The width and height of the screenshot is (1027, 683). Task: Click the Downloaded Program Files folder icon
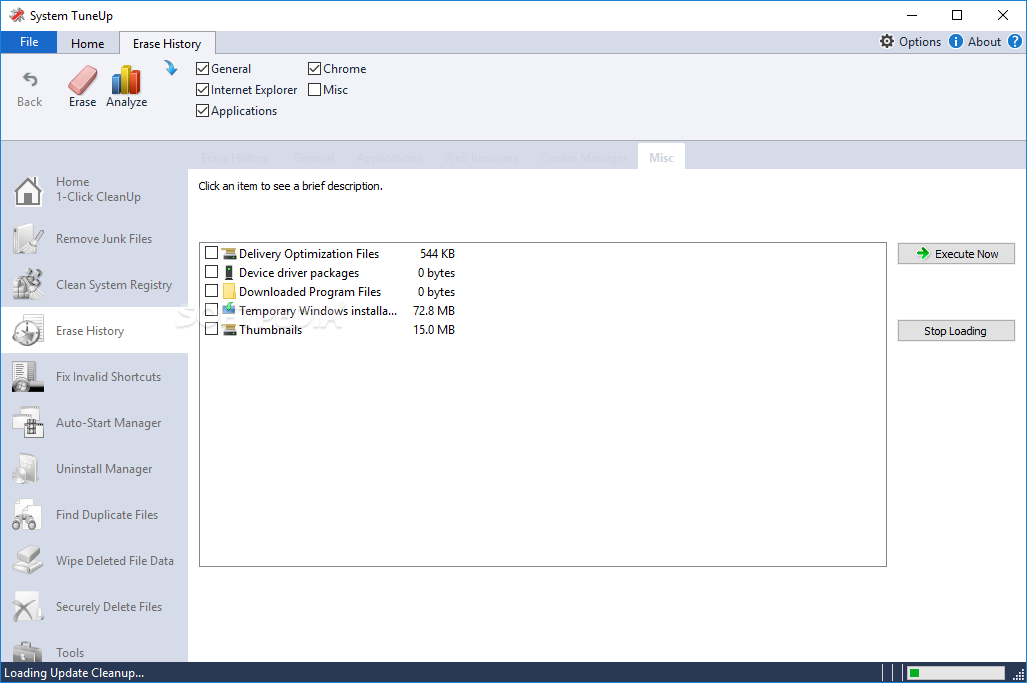pyautogui.click(x=229, y=291)
